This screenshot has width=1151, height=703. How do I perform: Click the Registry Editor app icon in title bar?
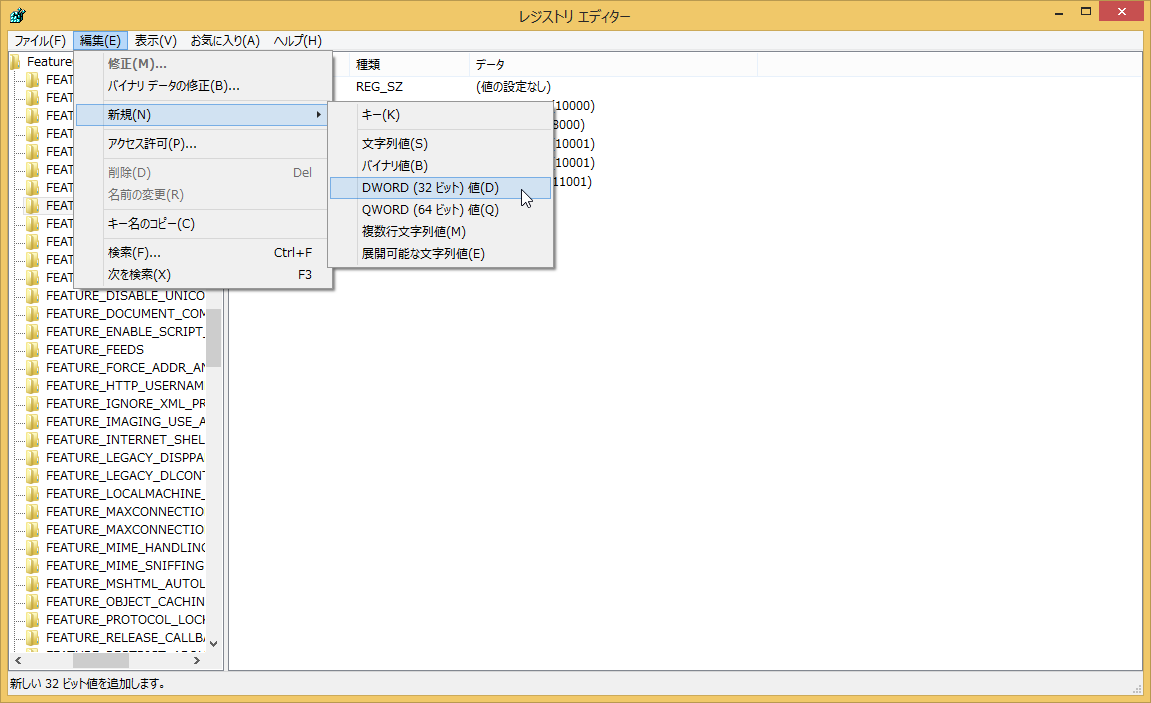pos(18,15)
